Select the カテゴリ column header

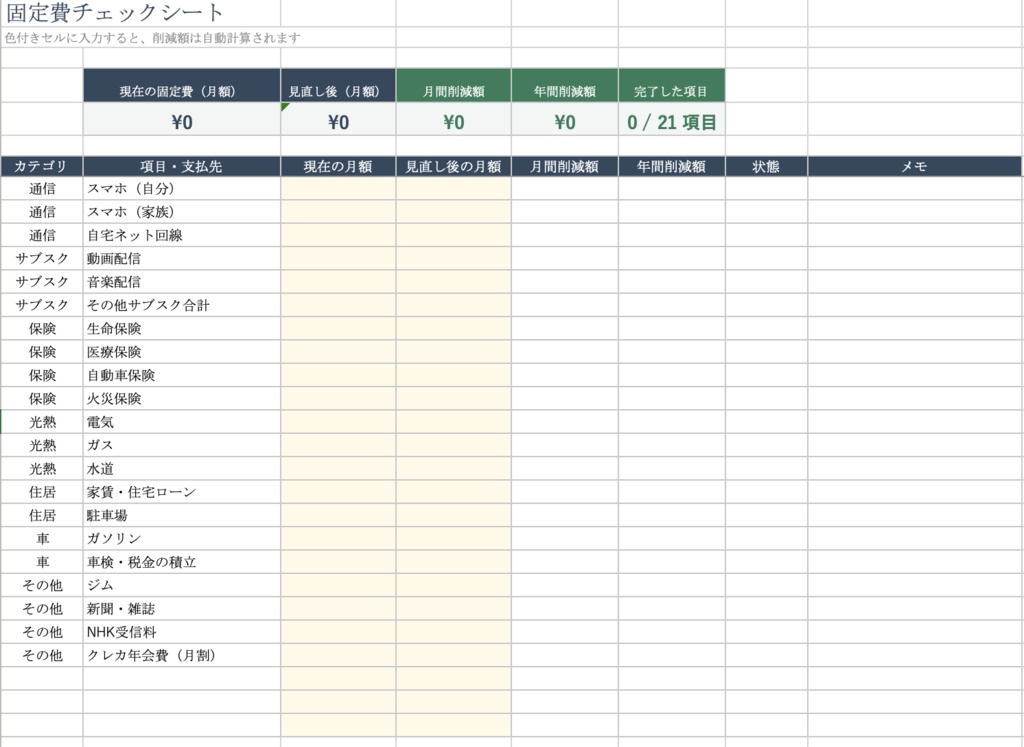(x=42, y=167)
